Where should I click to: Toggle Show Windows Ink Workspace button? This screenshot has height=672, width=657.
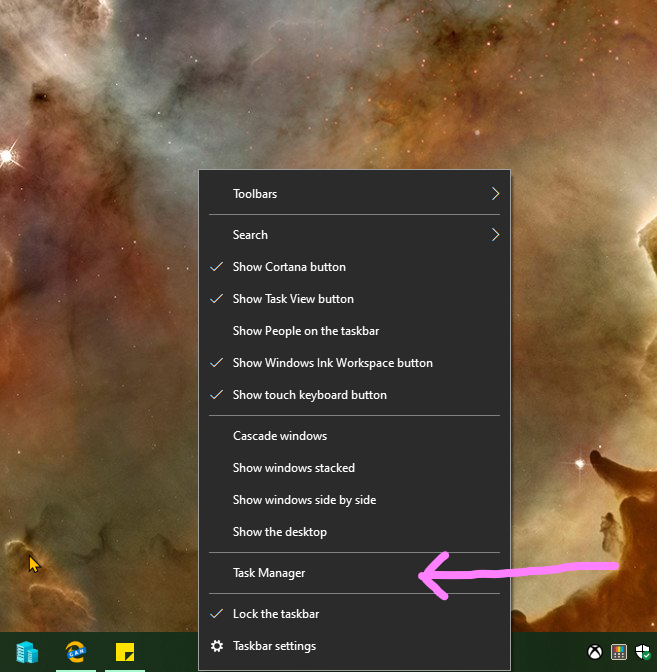[x=354, y=363]
